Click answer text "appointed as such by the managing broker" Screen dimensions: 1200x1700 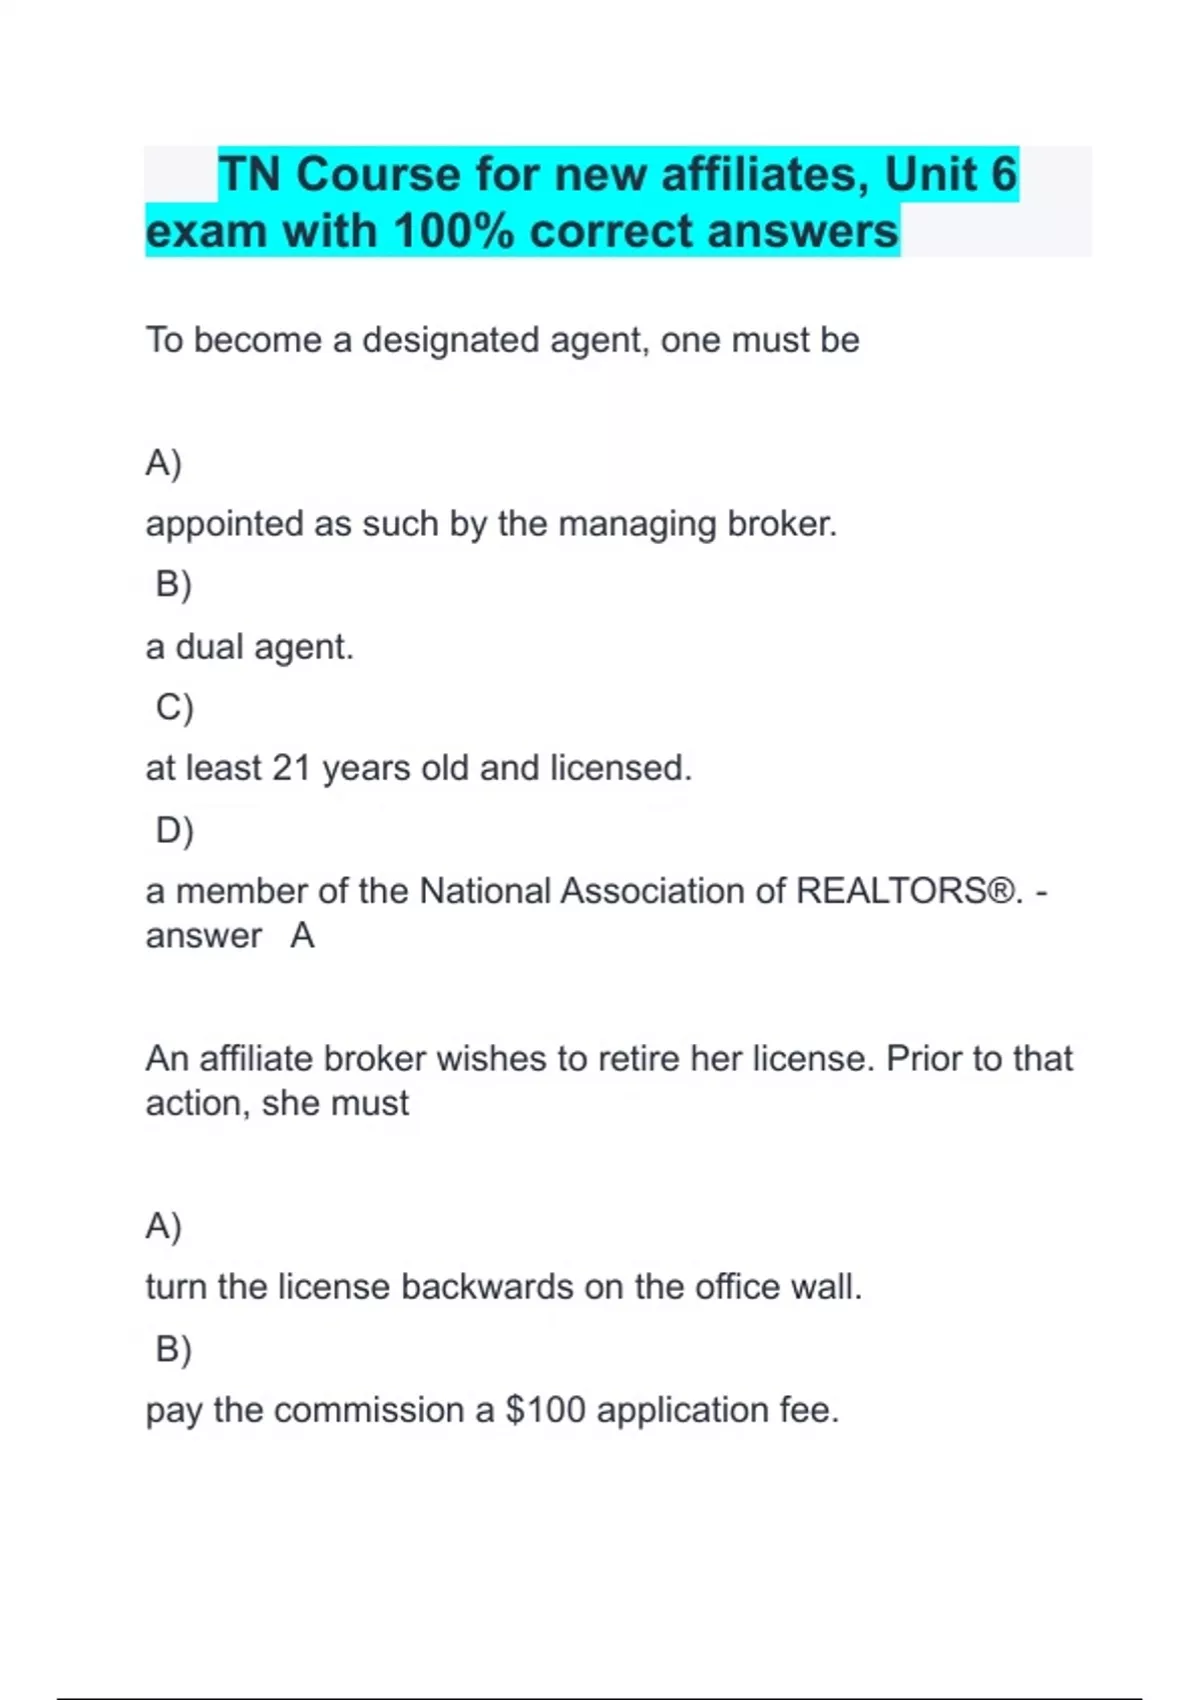tap(490, 524)
